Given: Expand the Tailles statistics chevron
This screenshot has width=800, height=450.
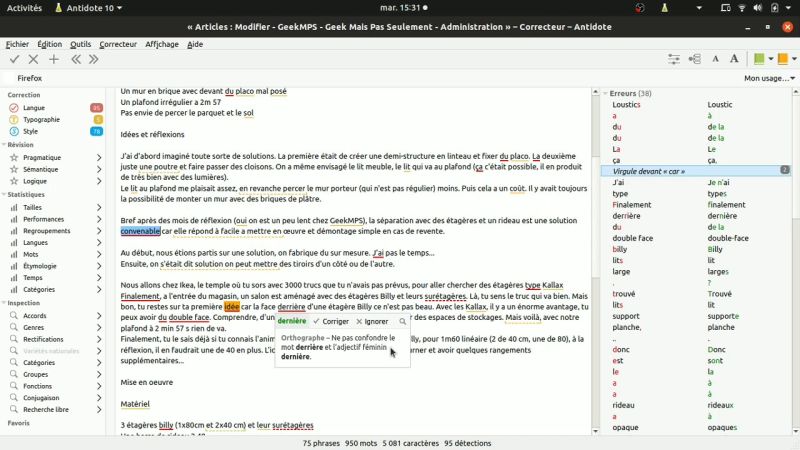Looking at the screenshot, I should pyautogui.click(x=99, y=208).
